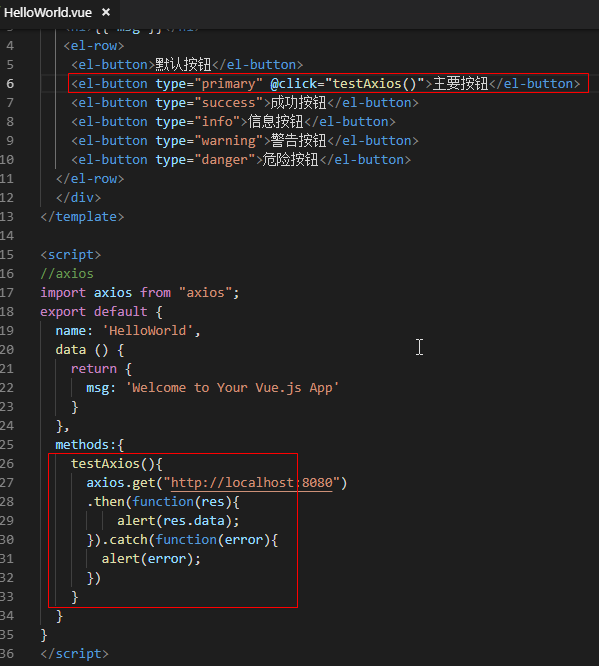Click the 'export default {' line
The image size is (599, 666).
pyautogui.click(x=101, y=312)
